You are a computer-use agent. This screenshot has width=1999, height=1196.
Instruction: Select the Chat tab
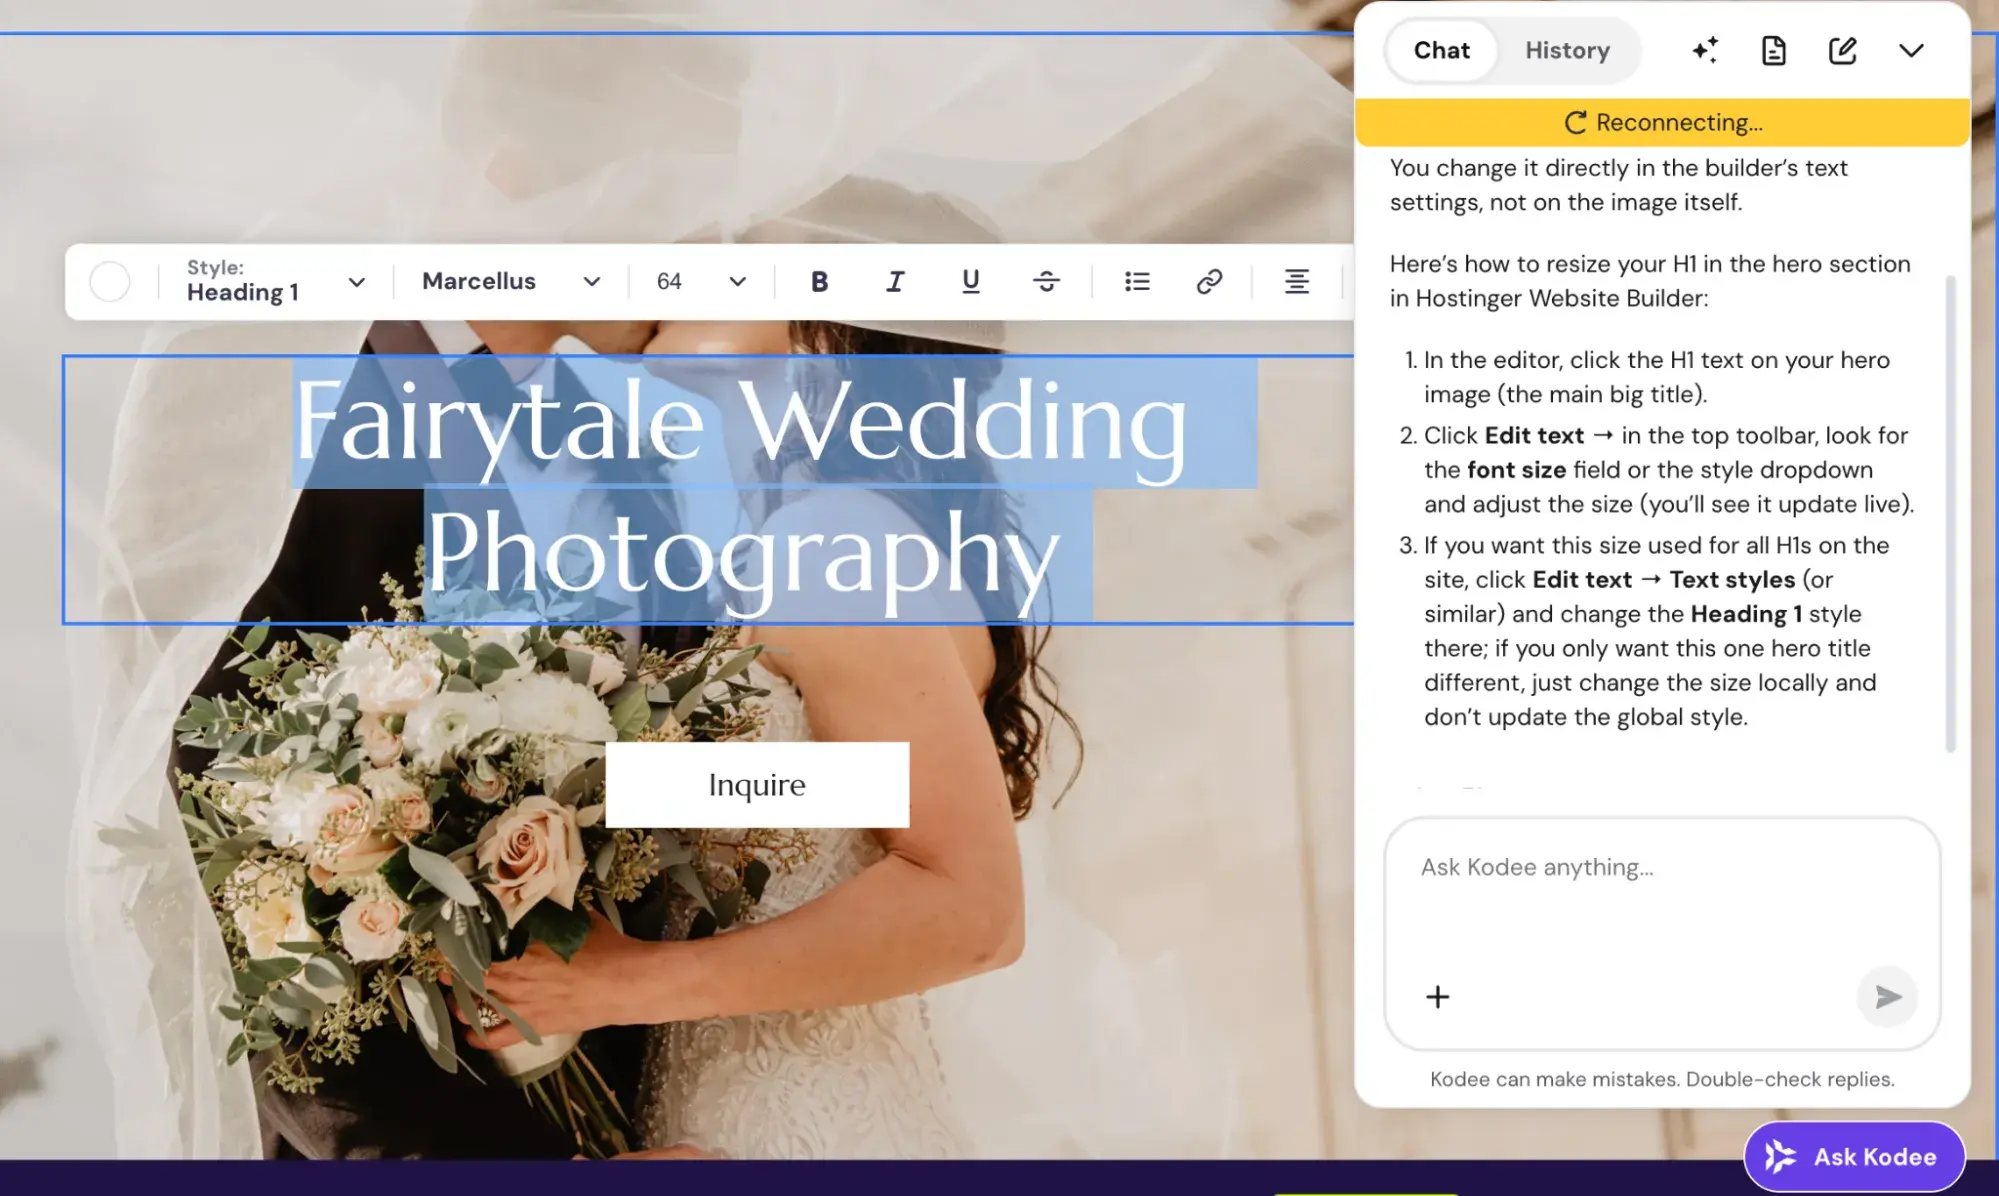(x=1441, y=50)
